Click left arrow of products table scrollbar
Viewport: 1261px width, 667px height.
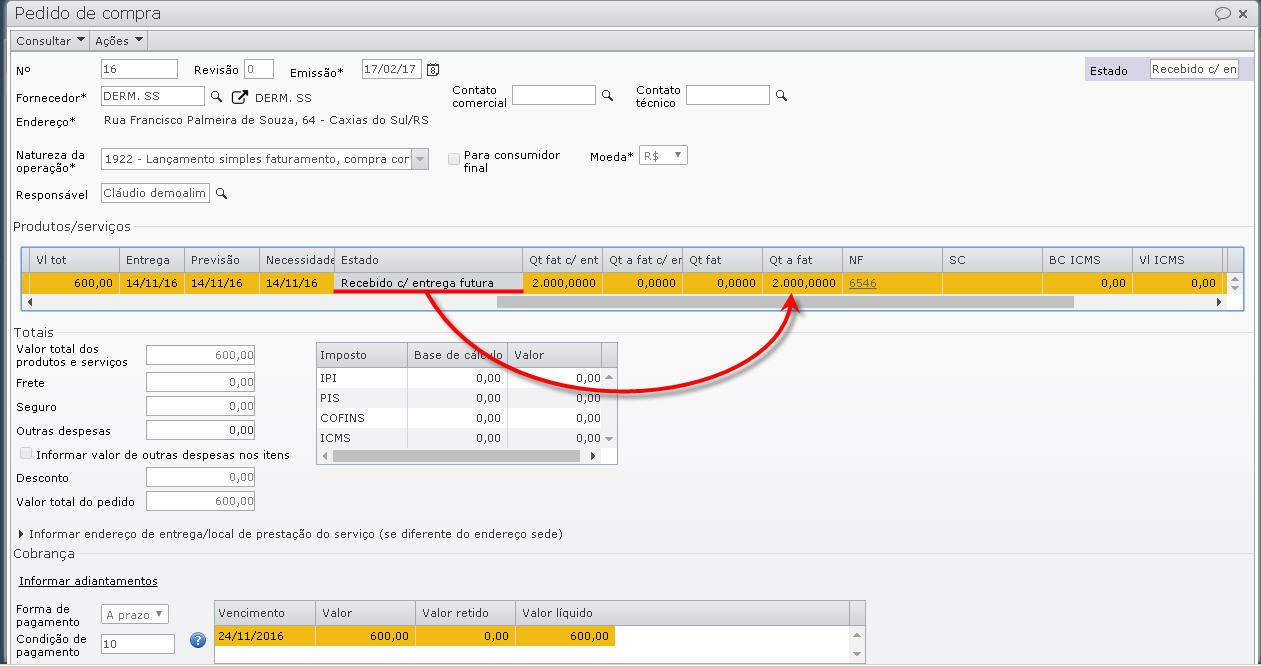tap(30, 301)
